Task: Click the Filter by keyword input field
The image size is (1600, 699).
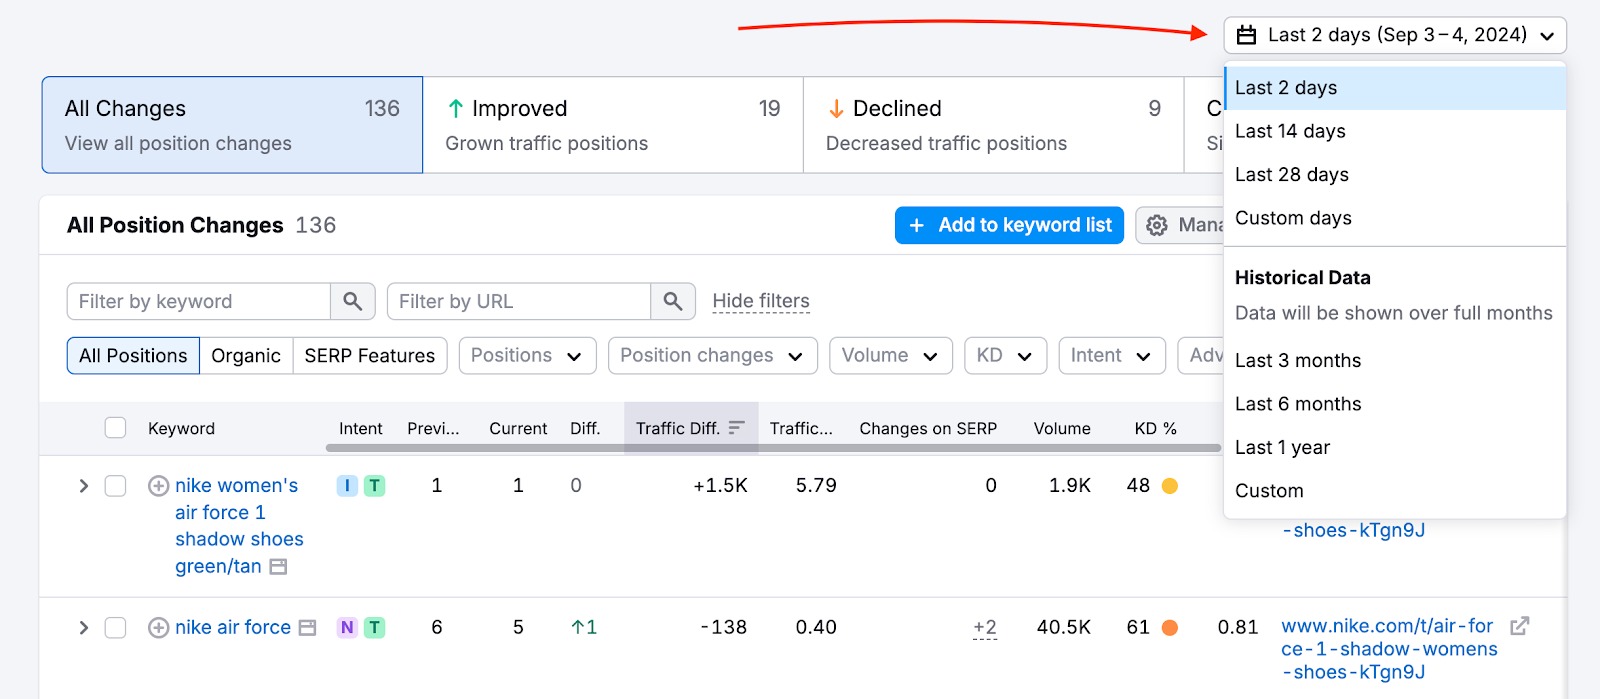Action: [x=200, y=301]
